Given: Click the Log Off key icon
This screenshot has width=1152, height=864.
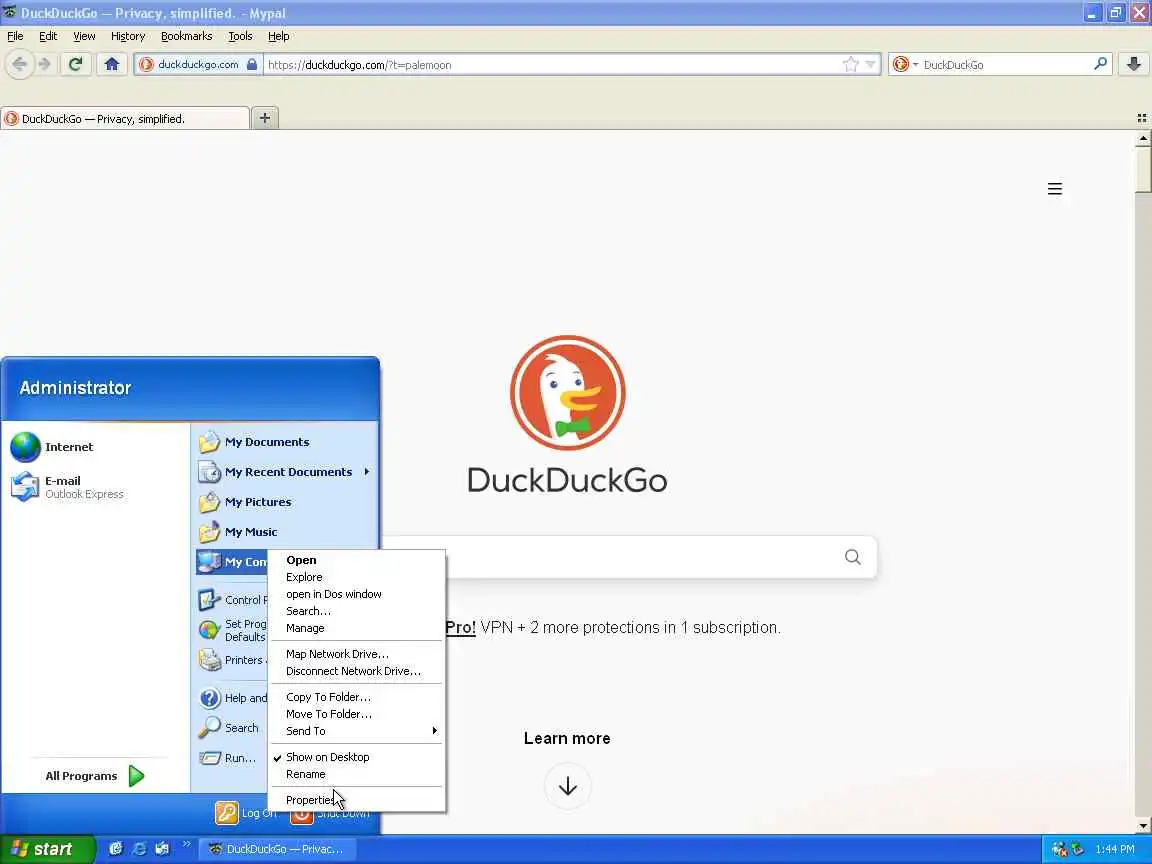Looking at the screenshot, I should tap(226, 813).
